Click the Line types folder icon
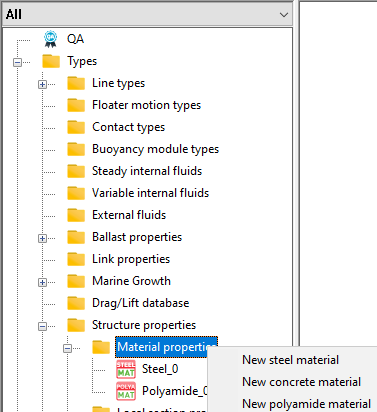 click(76, 83)
